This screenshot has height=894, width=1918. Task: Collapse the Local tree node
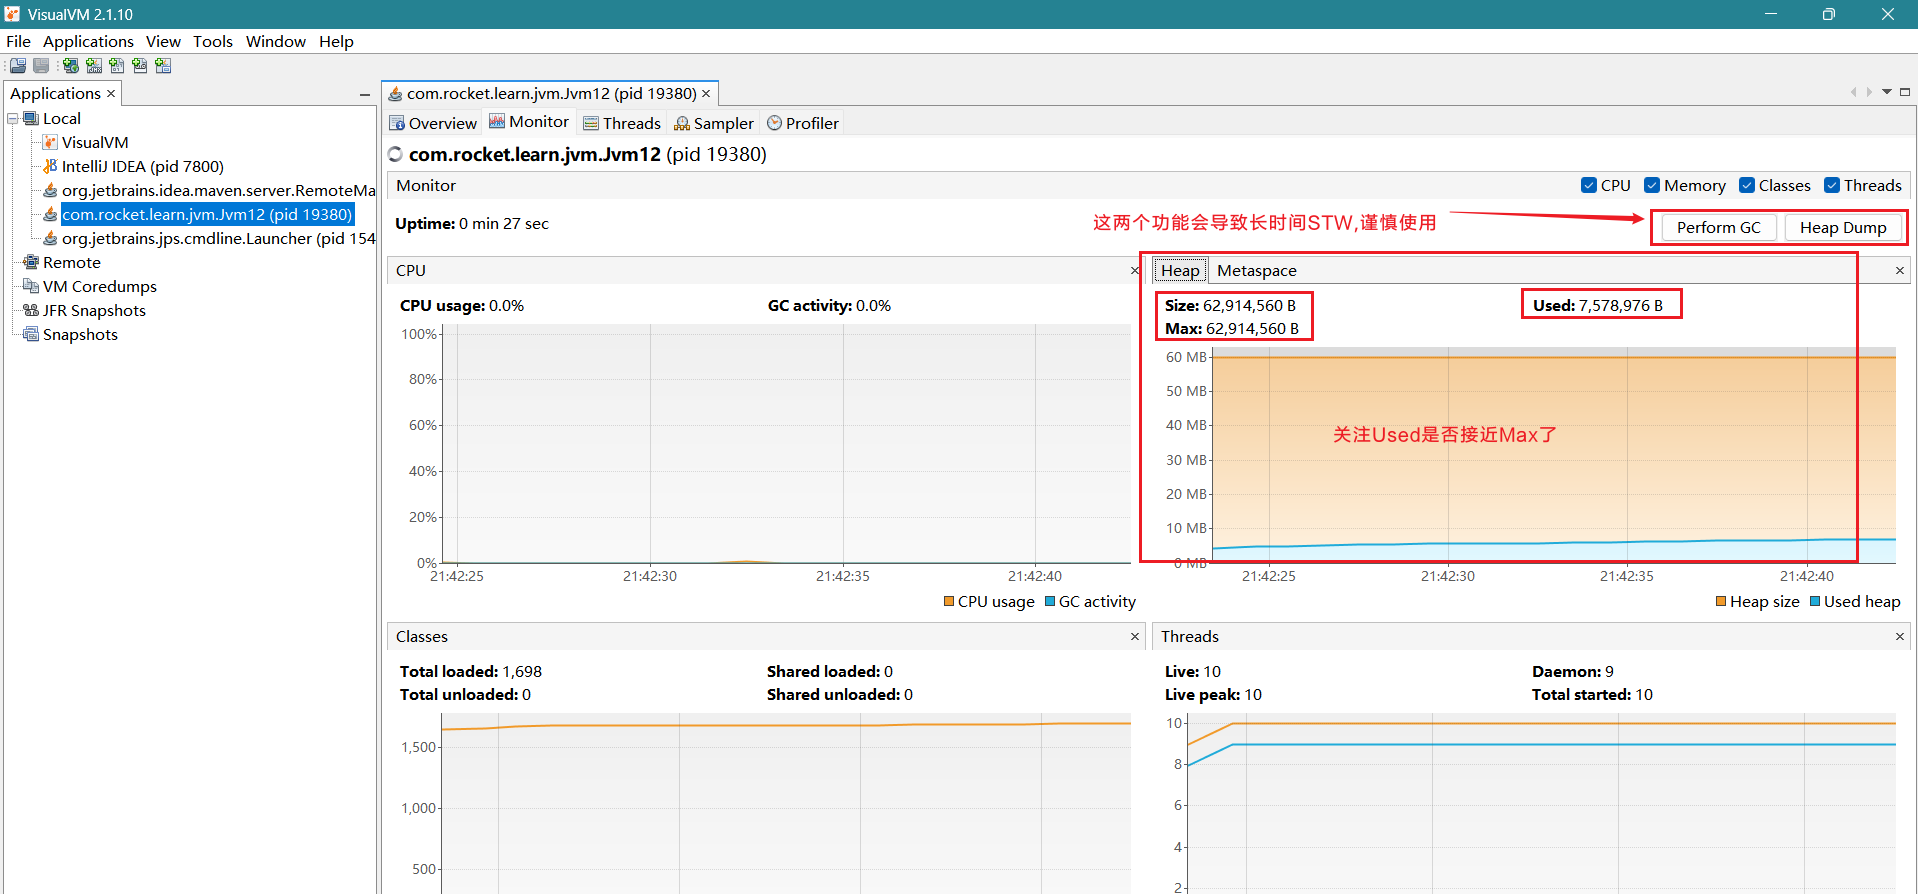(x=13, y=119)
